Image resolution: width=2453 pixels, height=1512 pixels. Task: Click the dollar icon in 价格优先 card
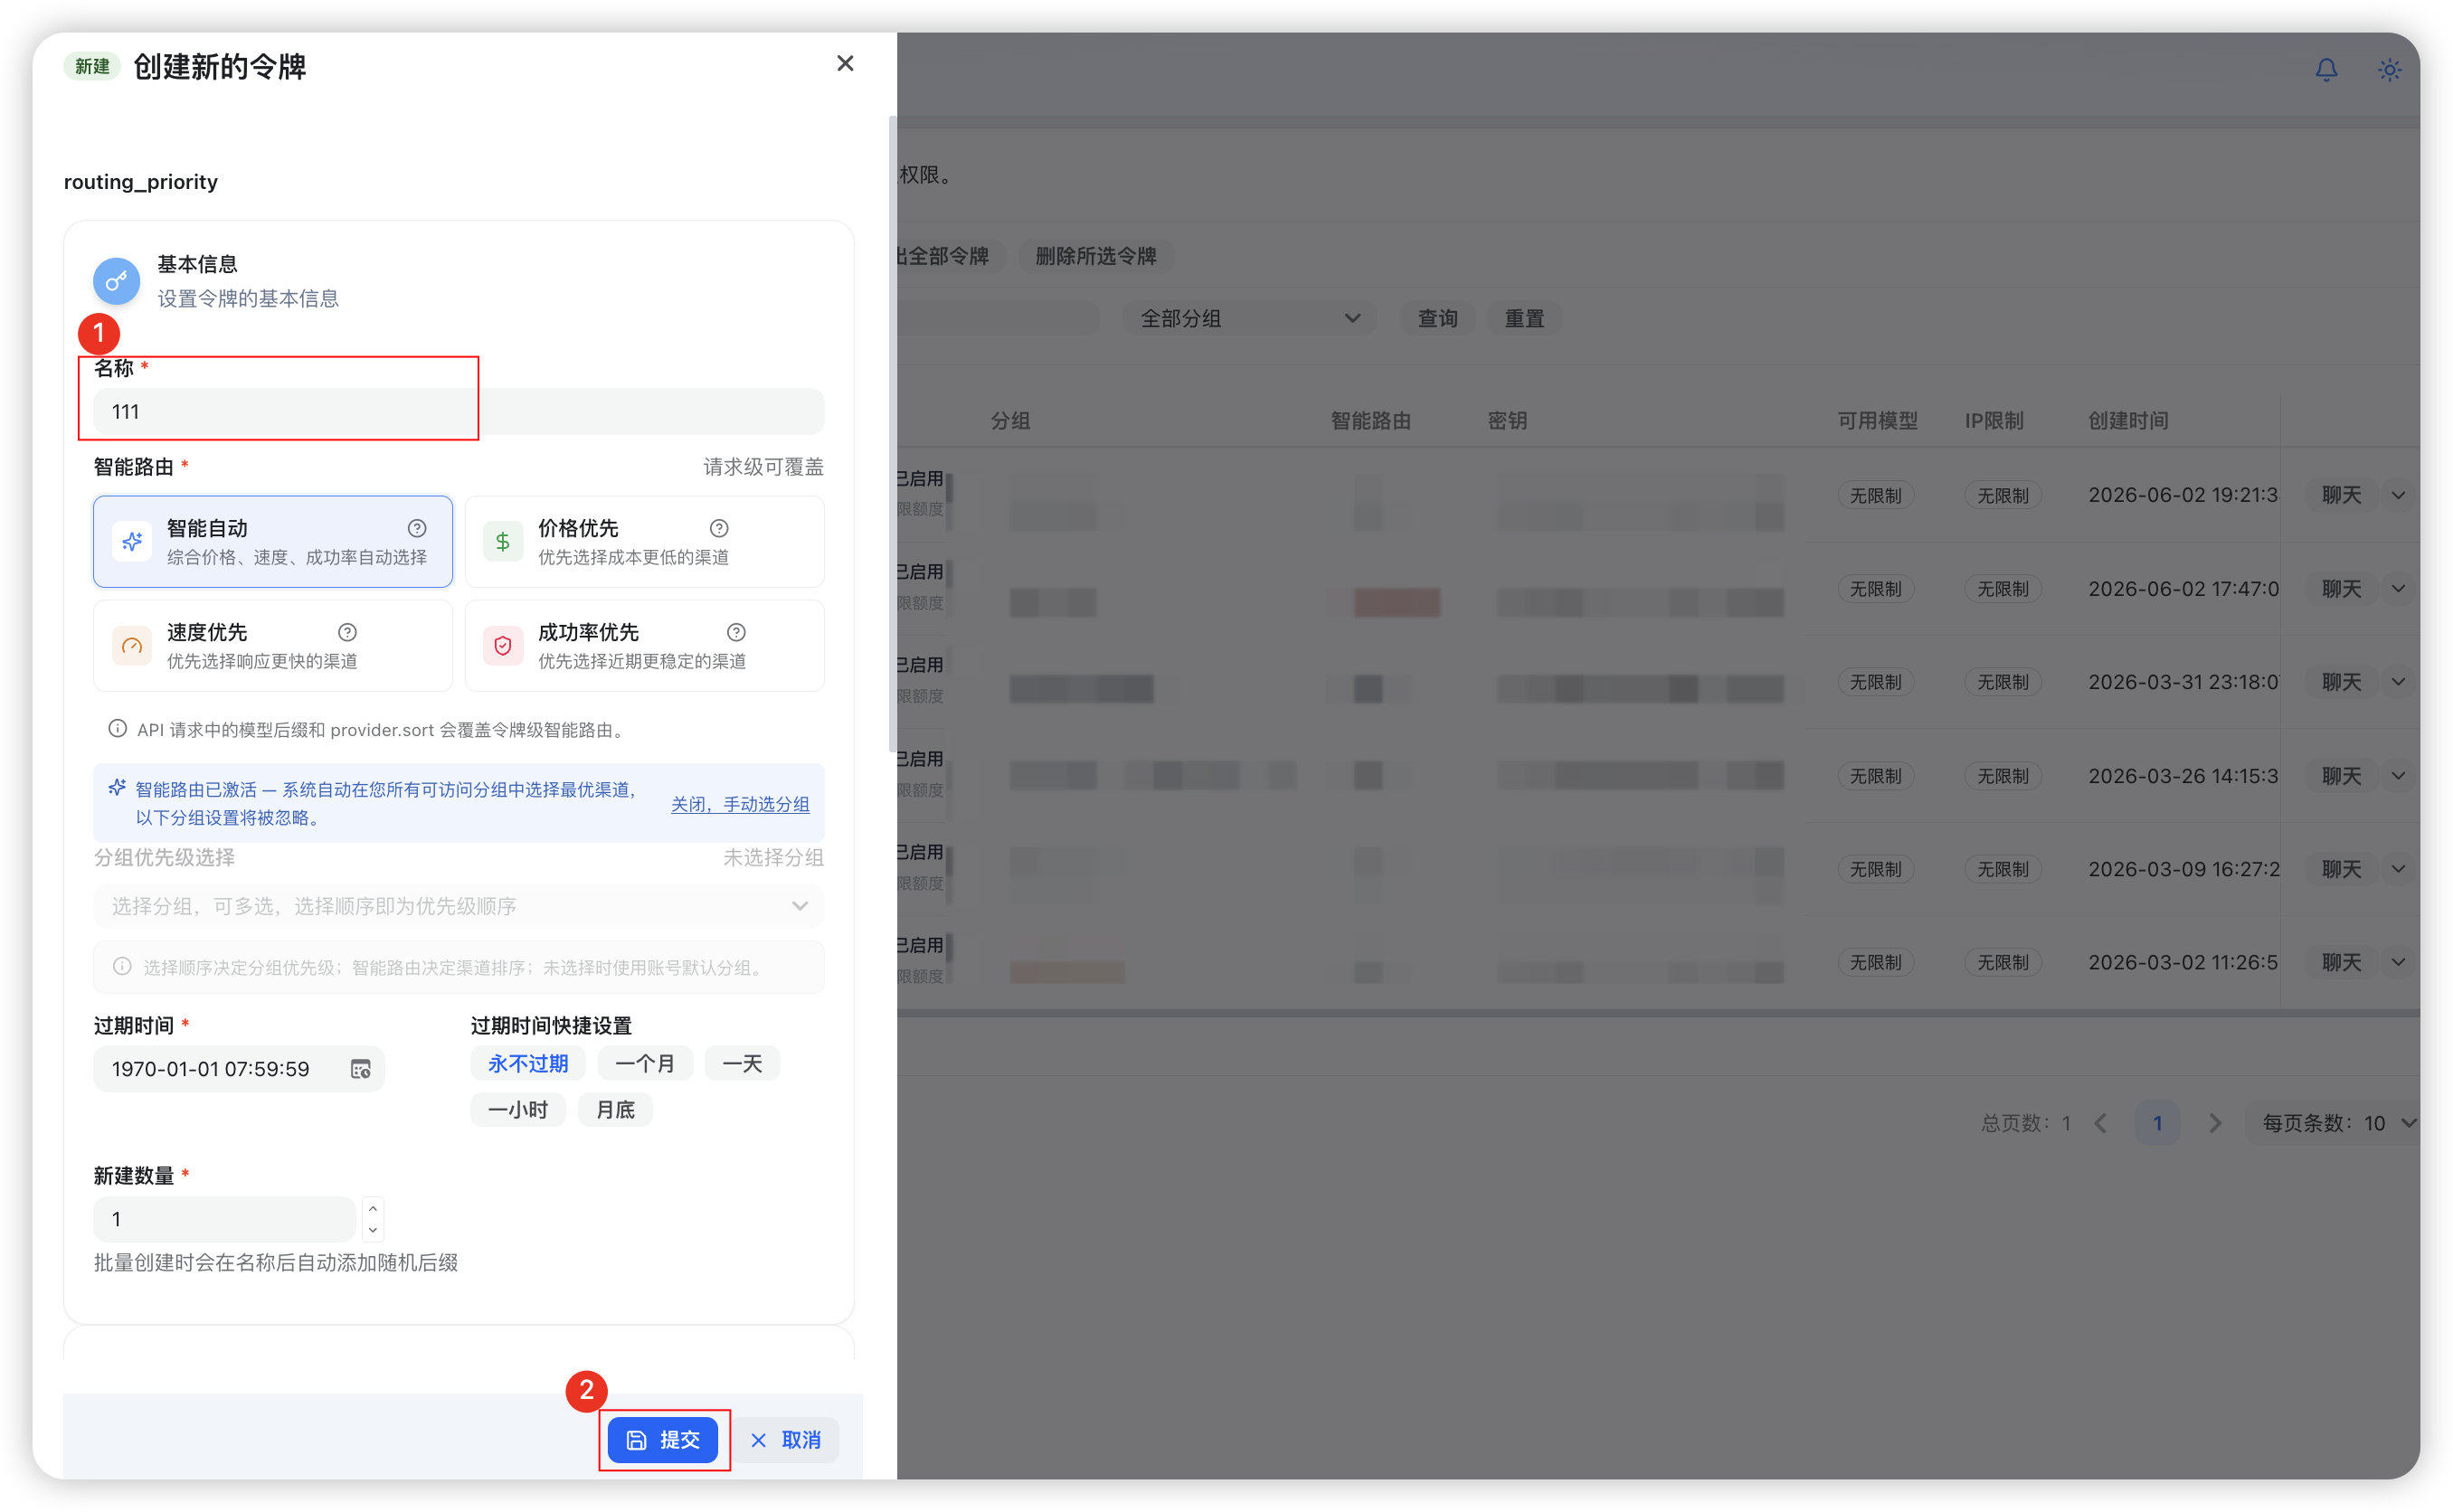click(503, 541)
